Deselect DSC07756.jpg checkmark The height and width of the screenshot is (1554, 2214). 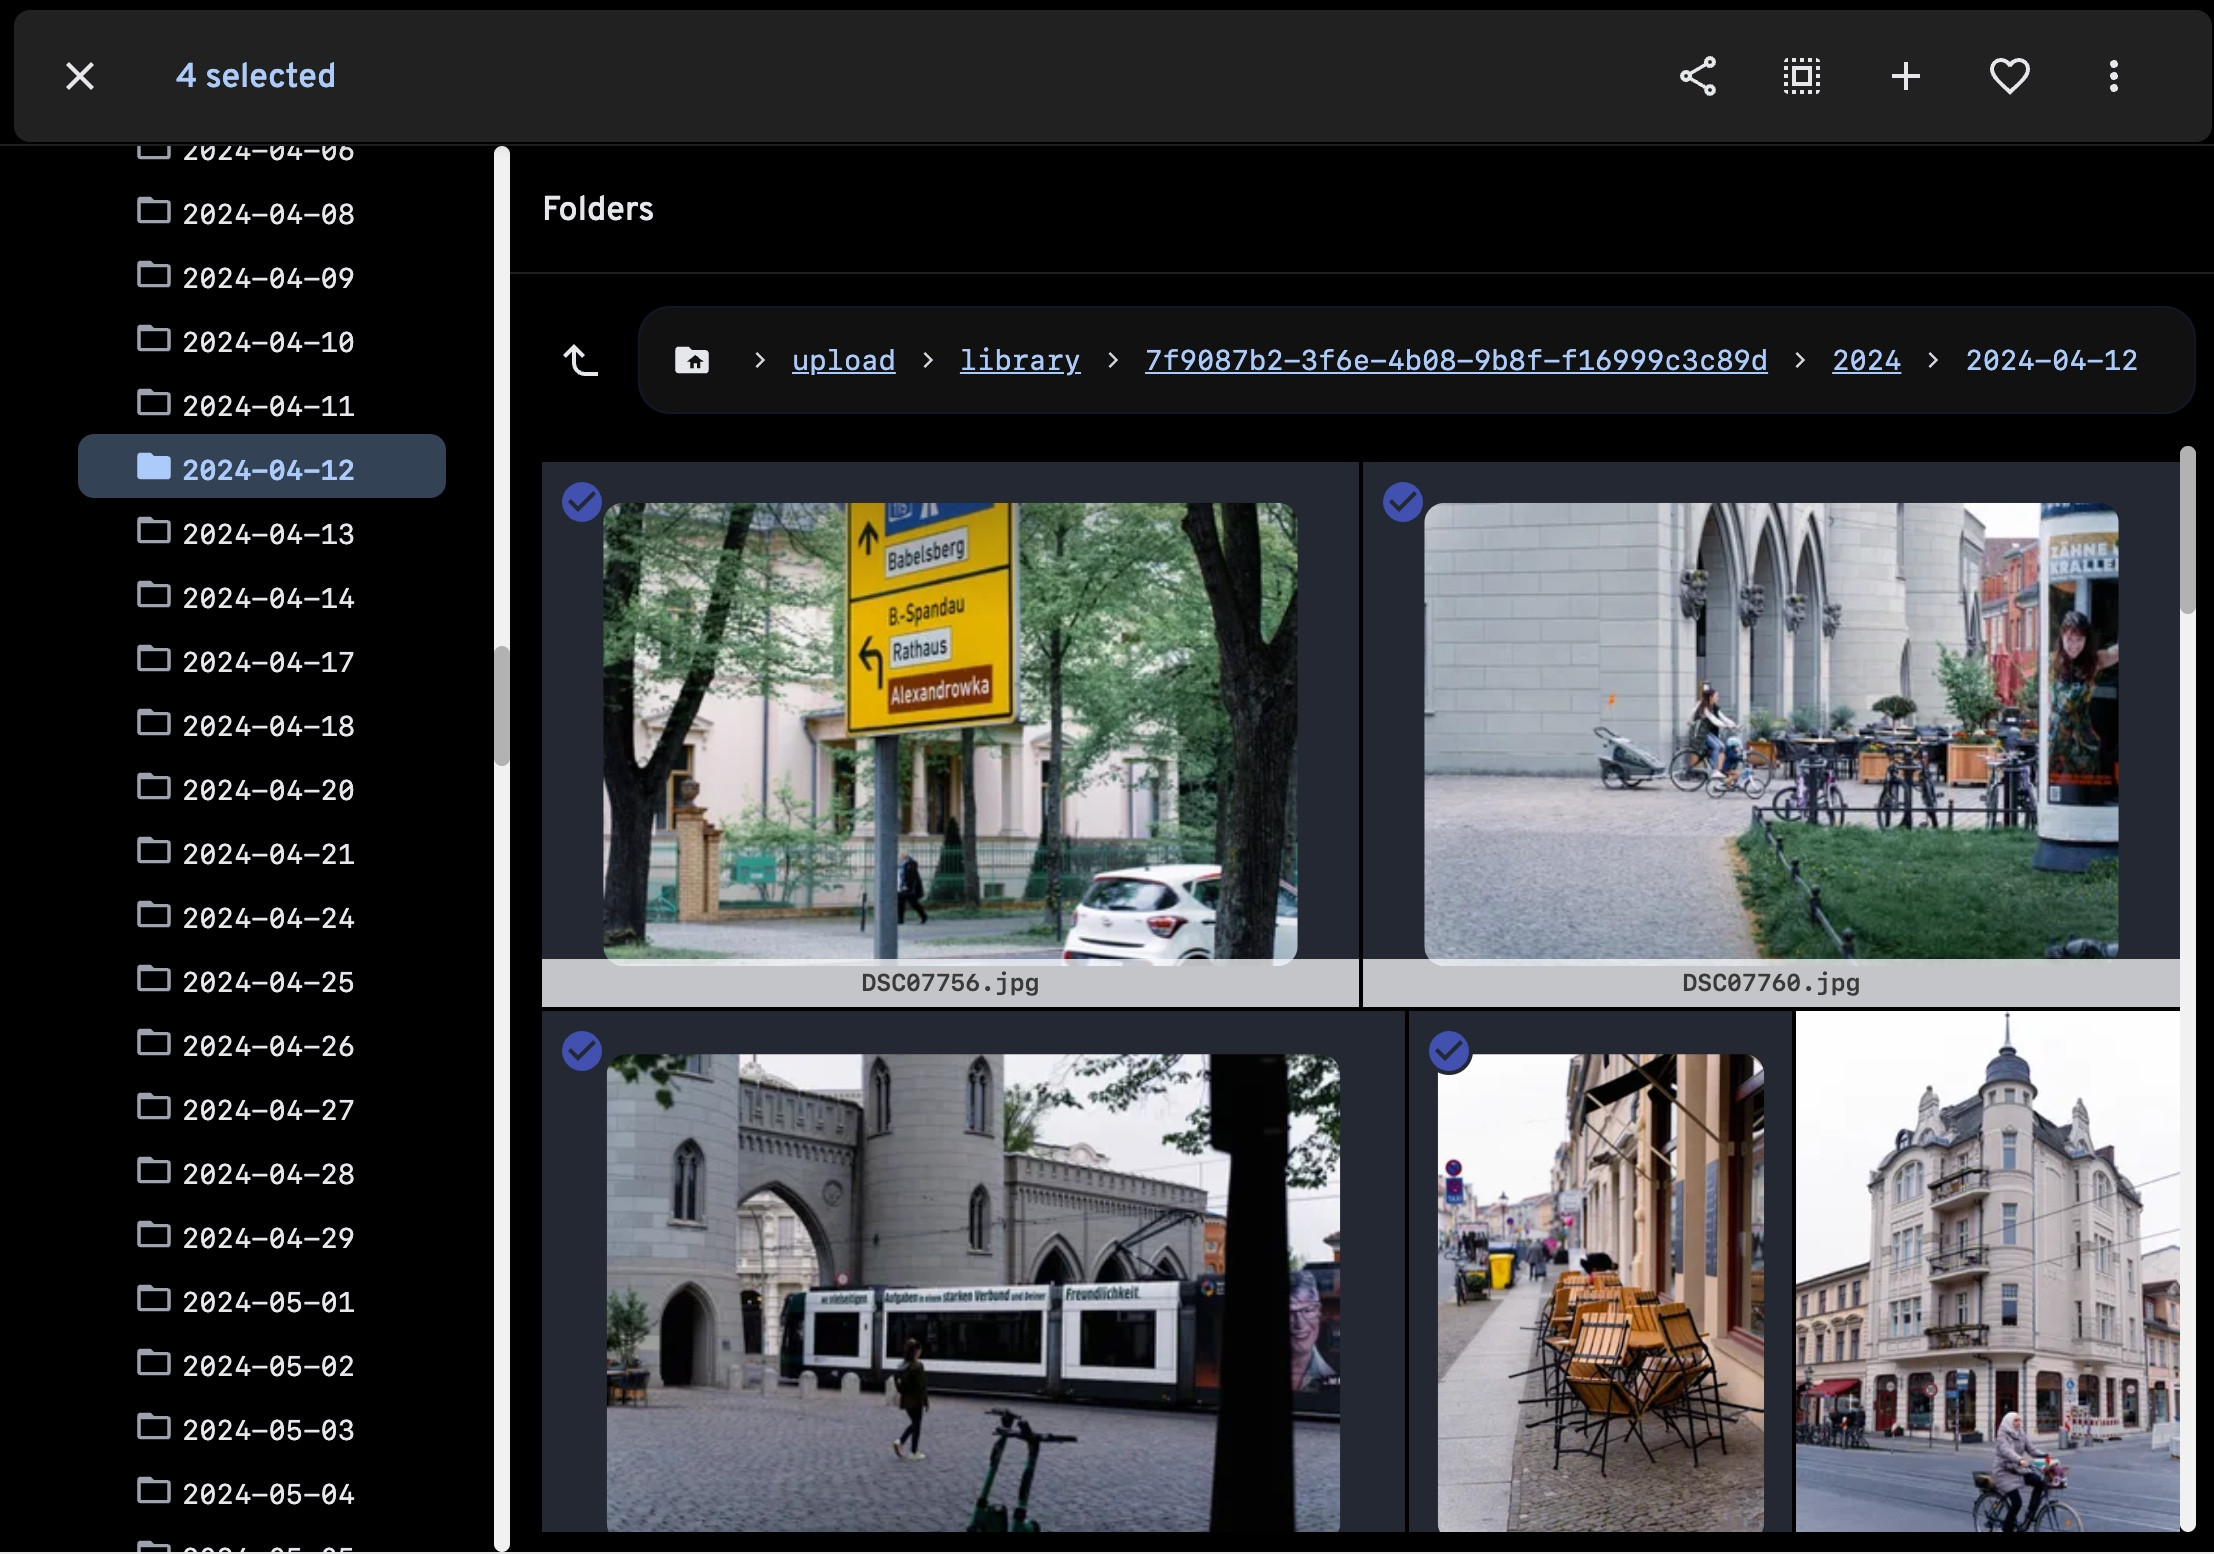(x=582, y=502)
